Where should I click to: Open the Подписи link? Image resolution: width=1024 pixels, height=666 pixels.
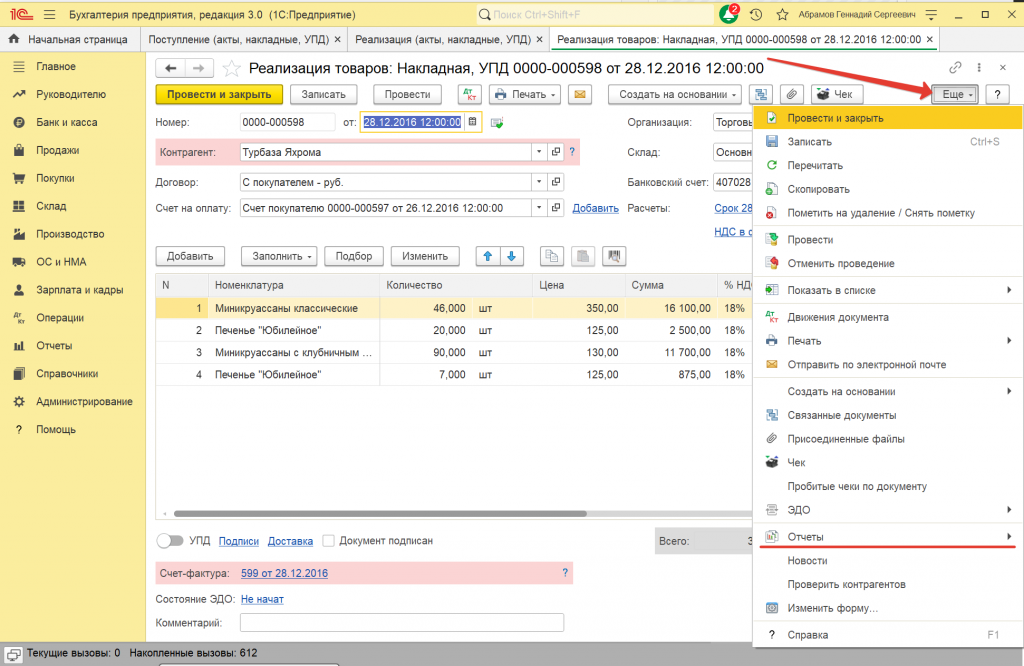pyautogui.click(x=238, y=541)
